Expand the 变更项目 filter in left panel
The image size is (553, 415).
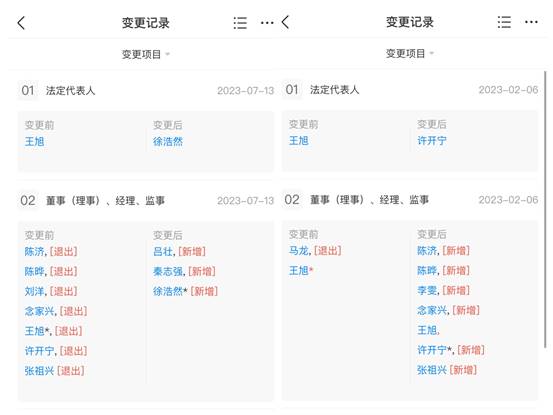click(146, 54)
